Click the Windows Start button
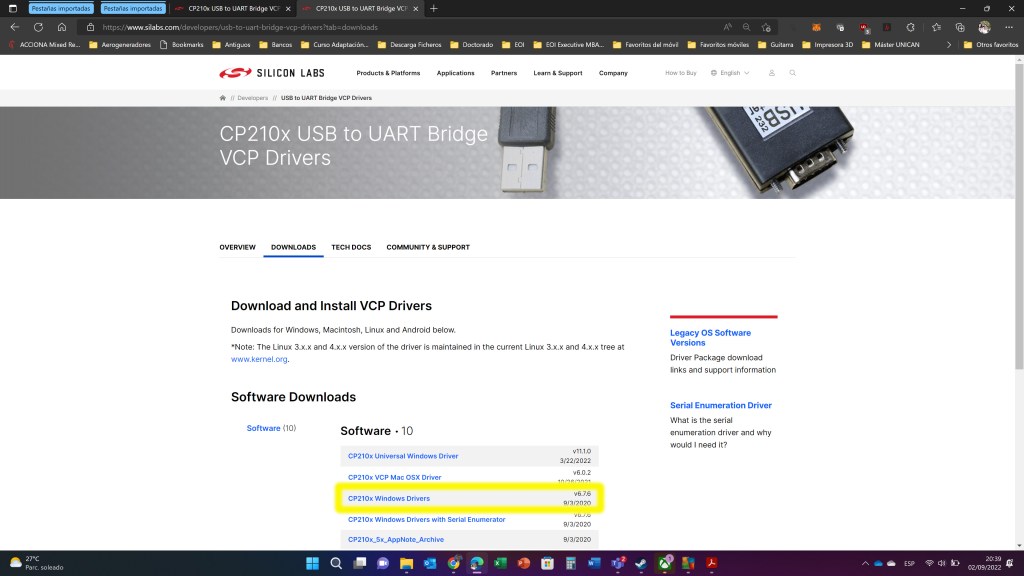The image size is (1024, 576). click(312, 563)
